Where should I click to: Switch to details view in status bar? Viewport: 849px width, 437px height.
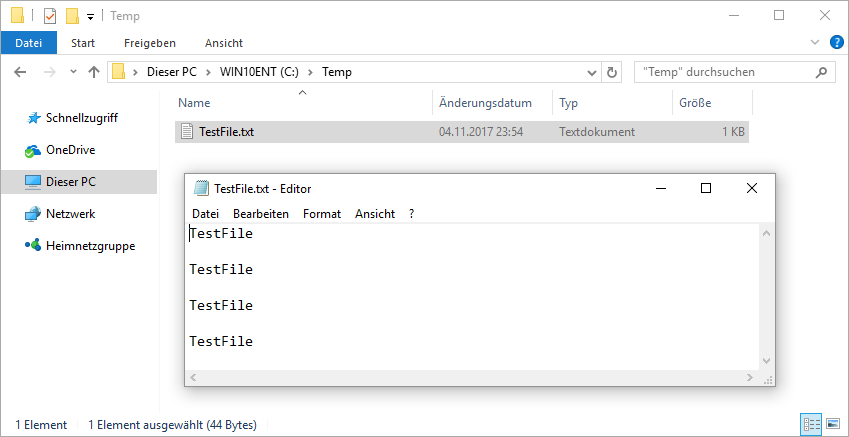pos(813,425)
